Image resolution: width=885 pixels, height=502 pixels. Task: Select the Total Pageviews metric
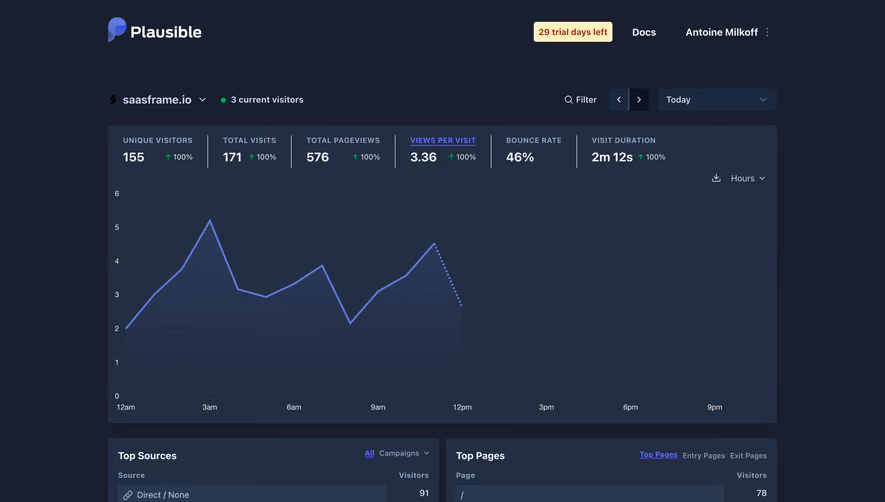343,151
